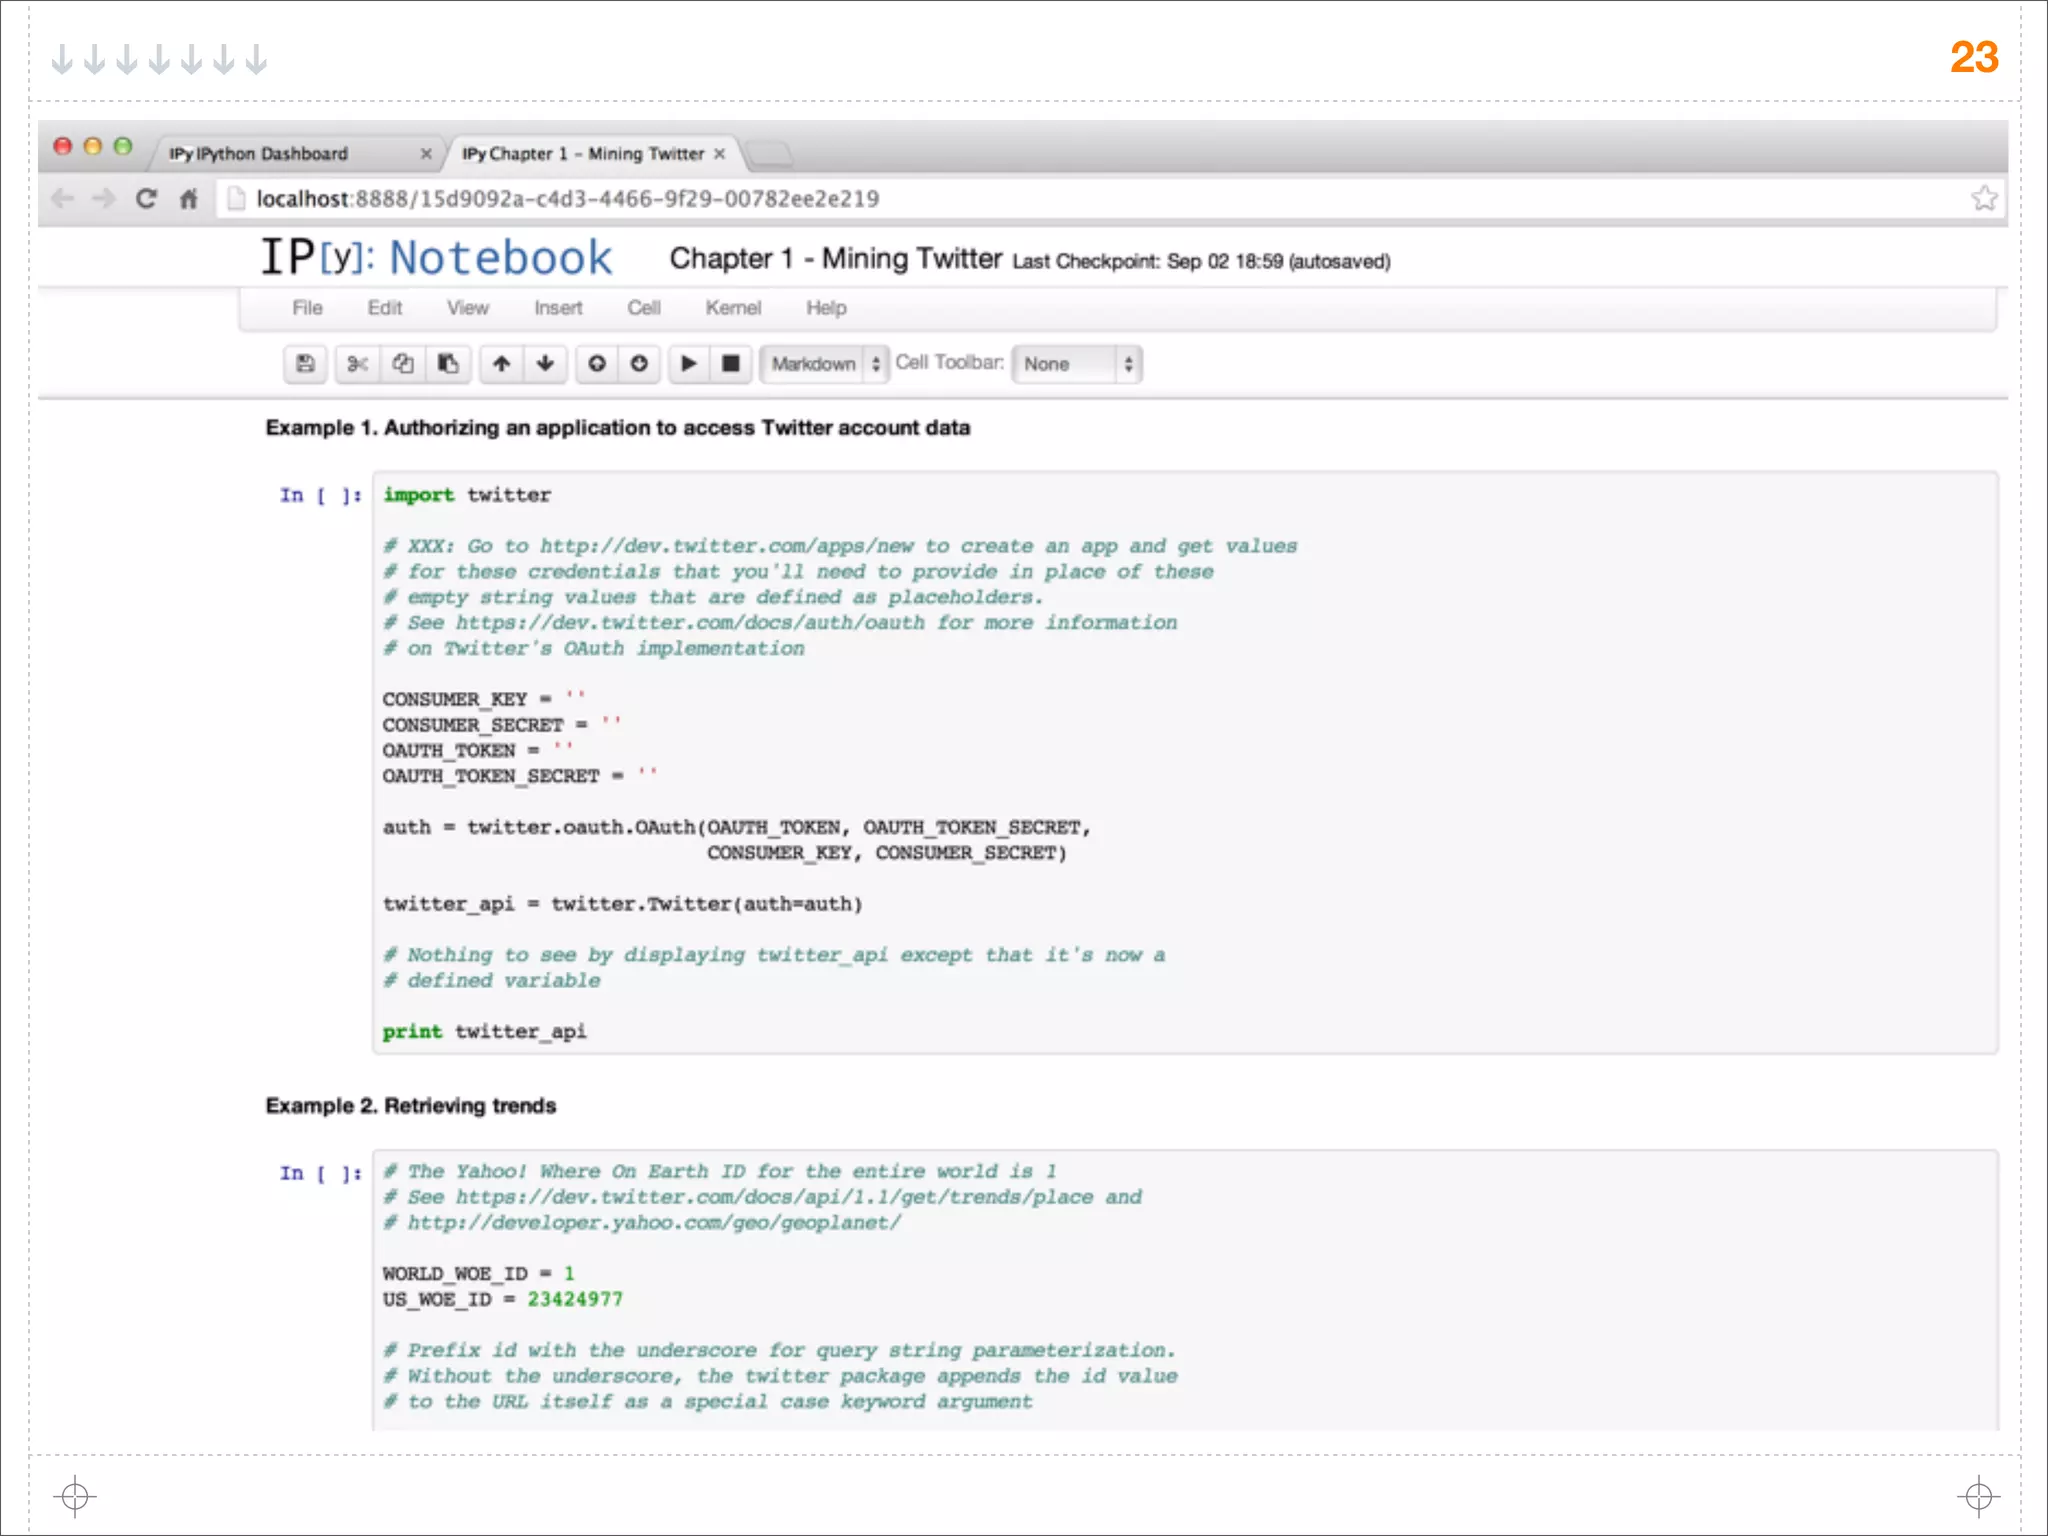Insert cell below with circled down arrow
Viewport: 2048px width, 1536px height.
click(x=640, y=364)
